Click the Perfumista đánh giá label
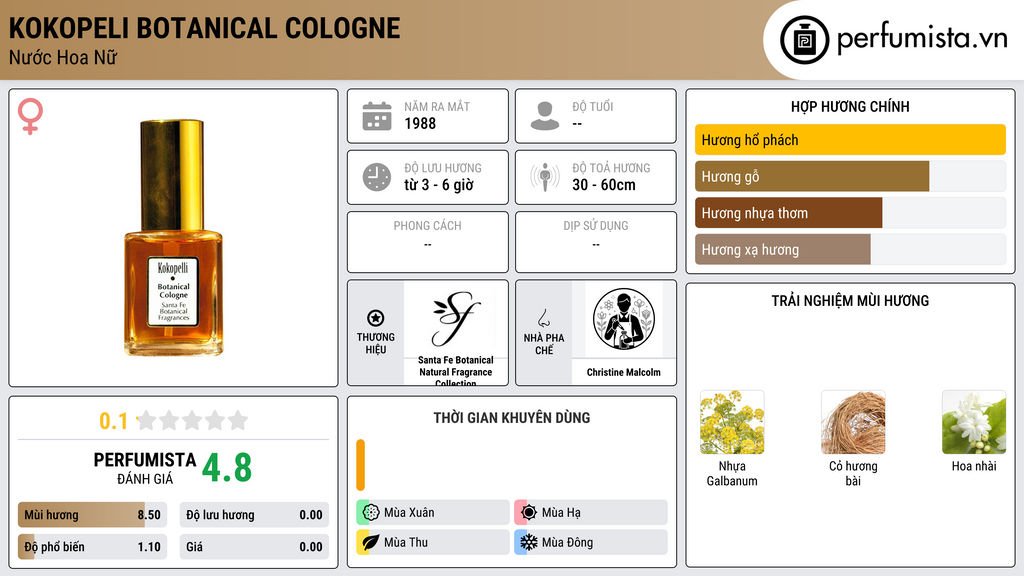This screenshot has height=576, width=1024. point(145,468)
